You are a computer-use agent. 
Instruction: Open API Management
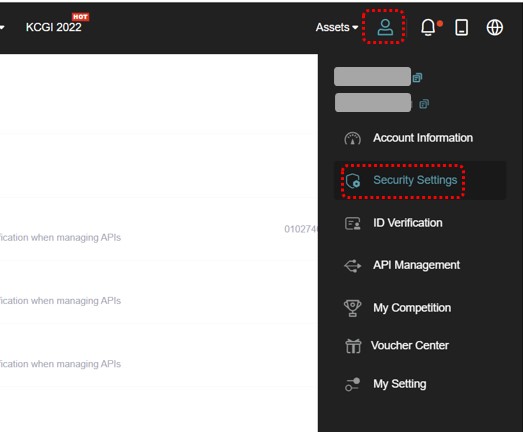coord(416,265)
